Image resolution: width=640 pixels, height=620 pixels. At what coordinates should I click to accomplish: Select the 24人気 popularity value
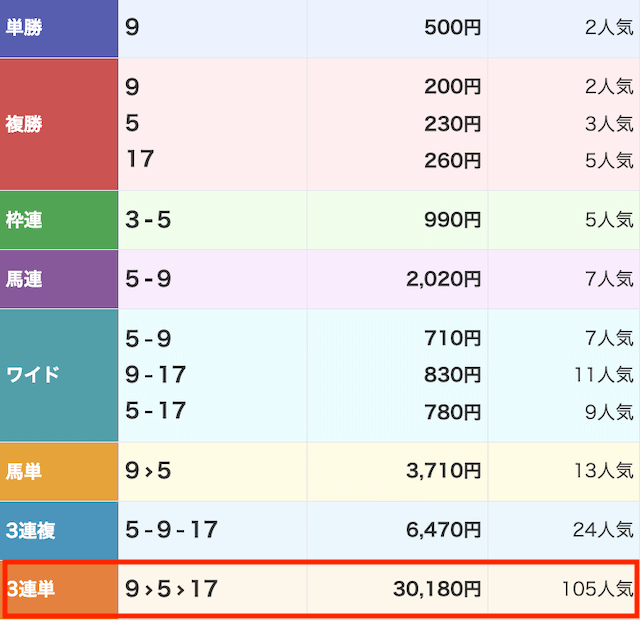(x=602, y=530)
